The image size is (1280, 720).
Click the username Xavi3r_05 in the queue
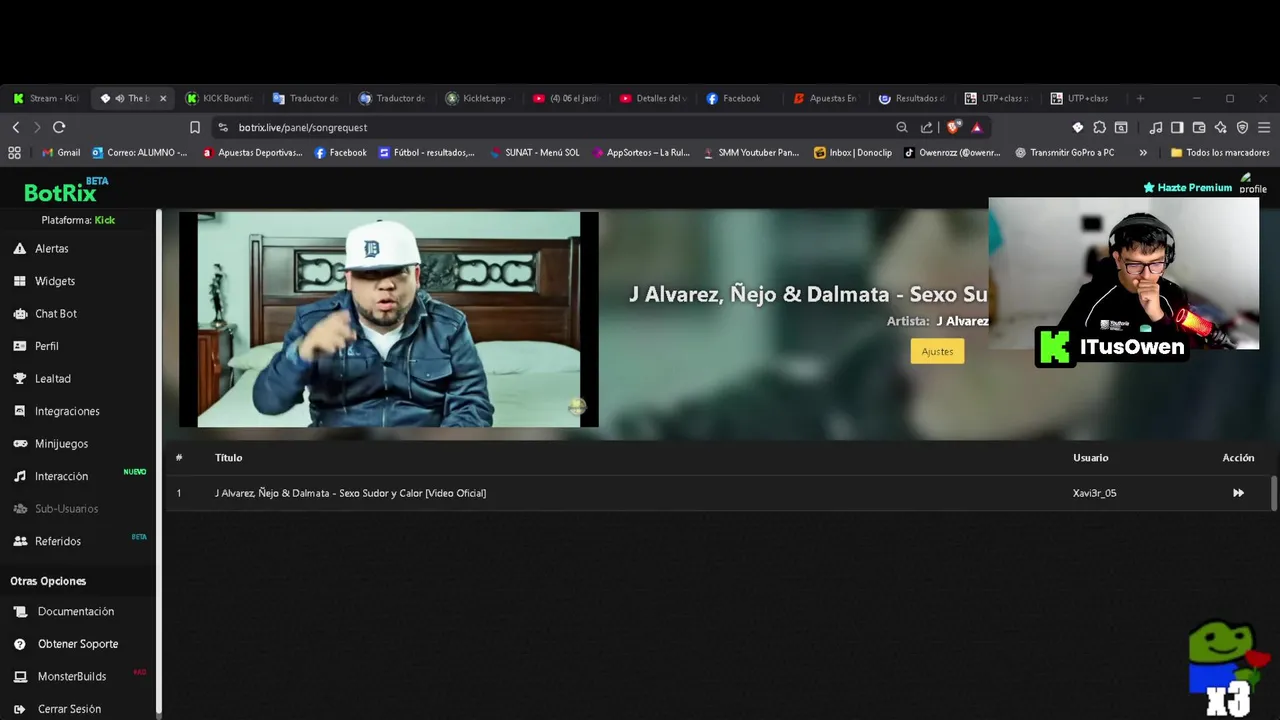click(x=1094, y=493)
